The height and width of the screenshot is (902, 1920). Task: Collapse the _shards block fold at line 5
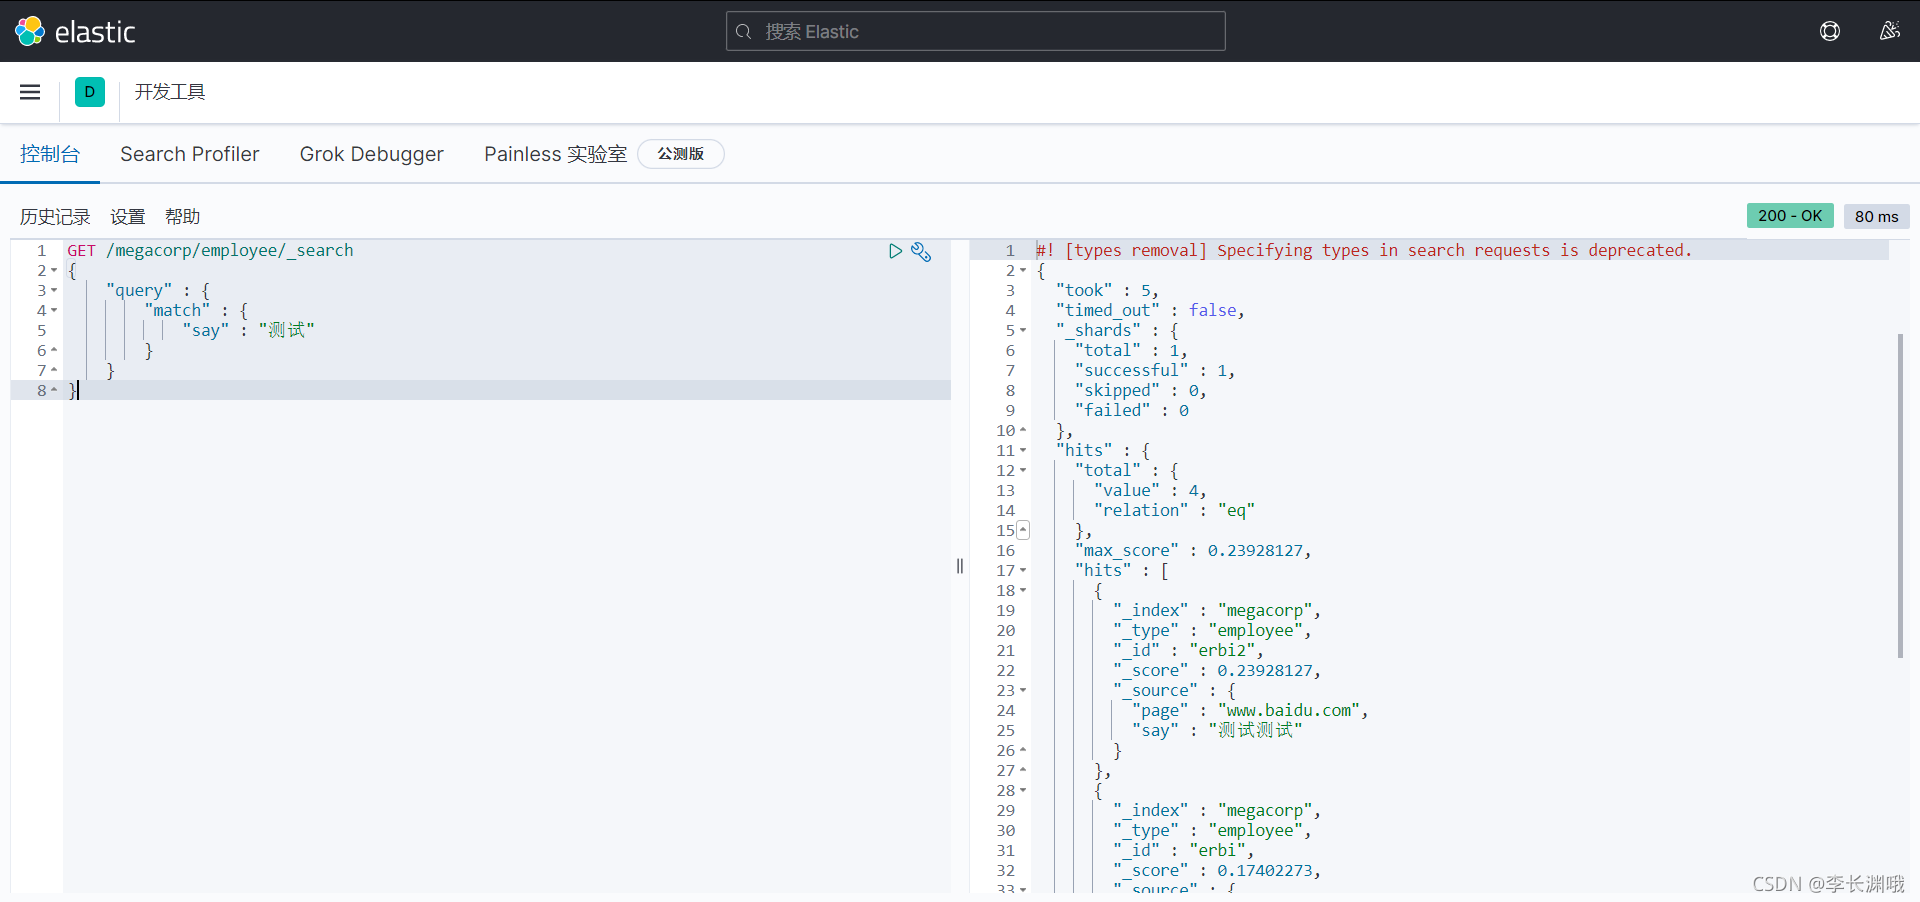pyautogui.click(x=1023, y=331)
